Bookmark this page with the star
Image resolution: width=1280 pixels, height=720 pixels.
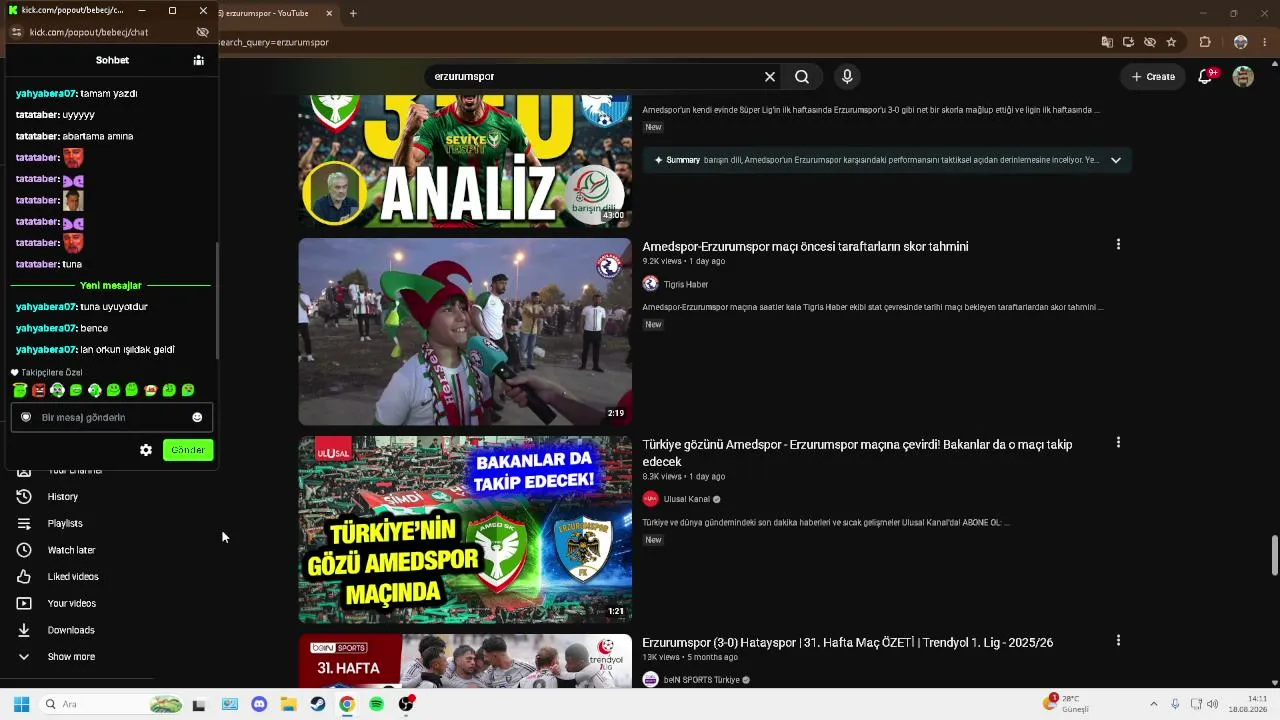click(x=1171, y=42)
